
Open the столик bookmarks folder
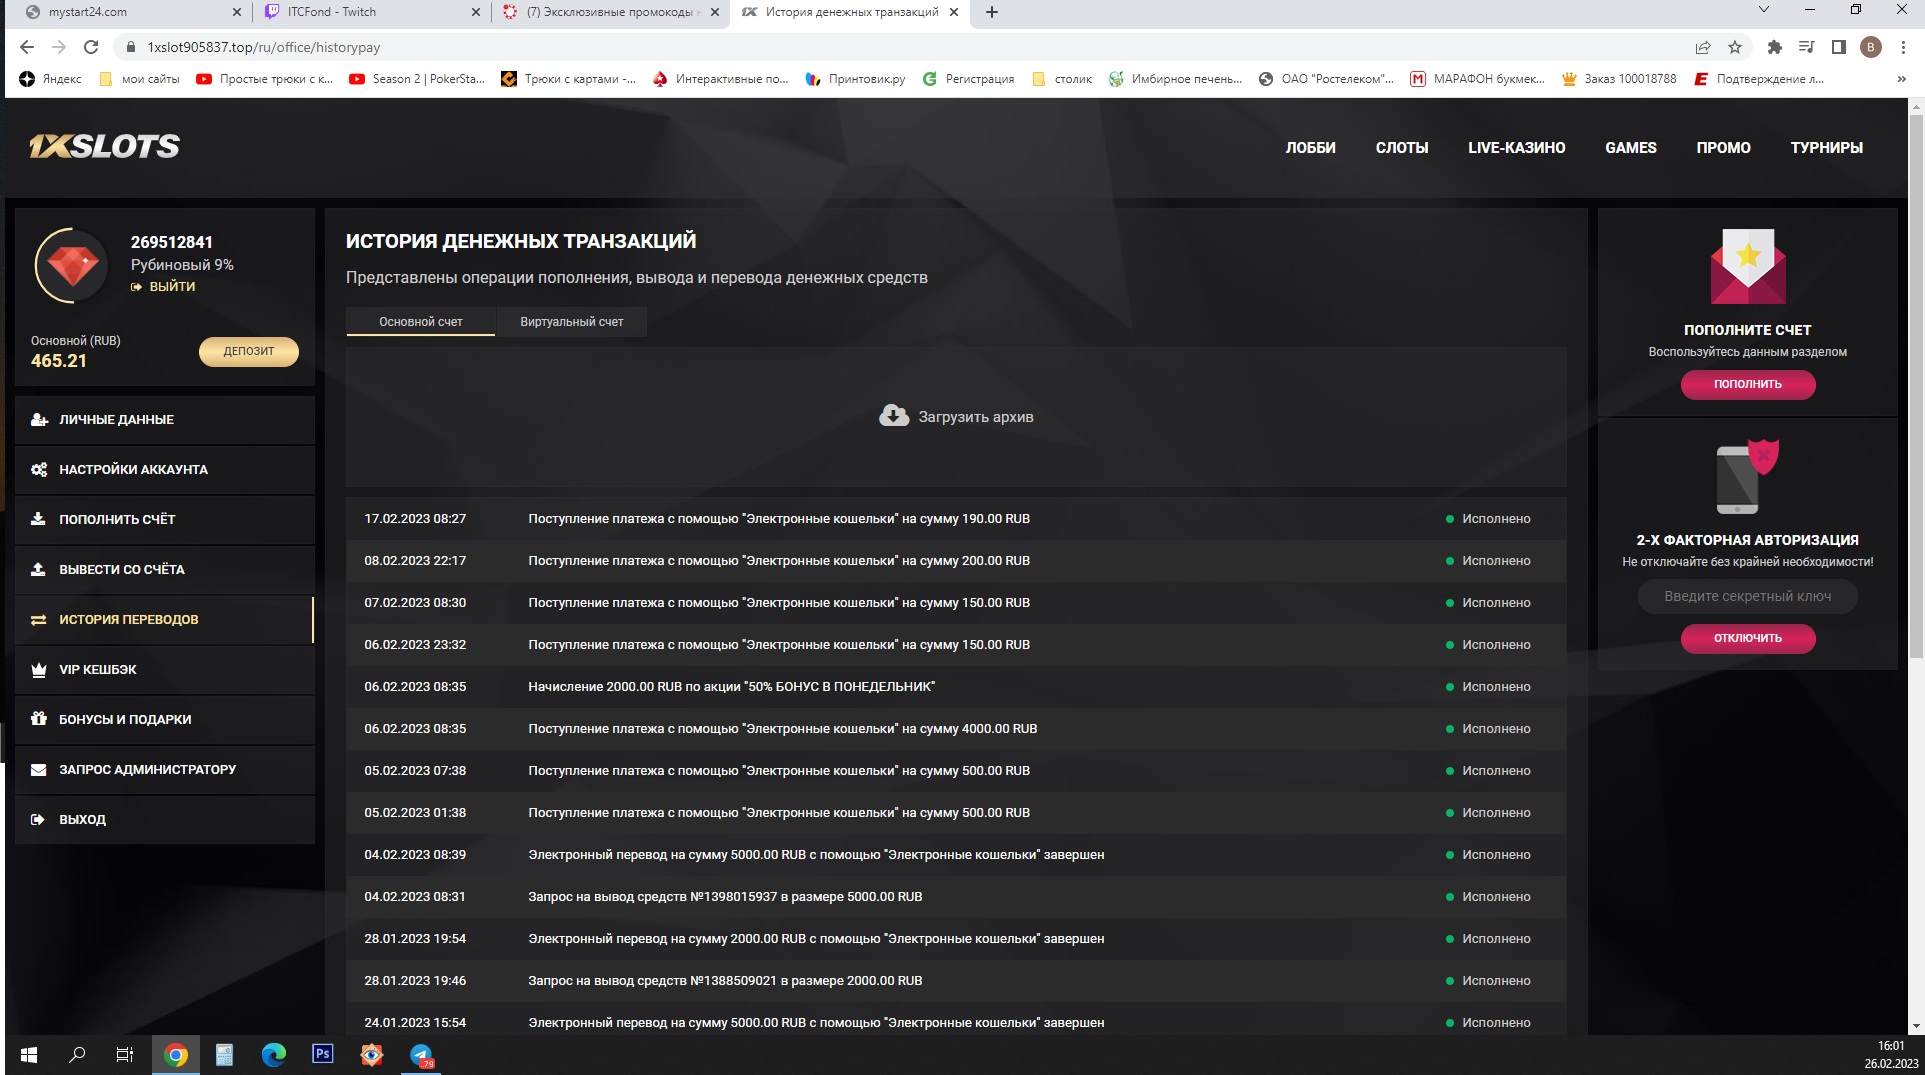tap(1061, 79)
